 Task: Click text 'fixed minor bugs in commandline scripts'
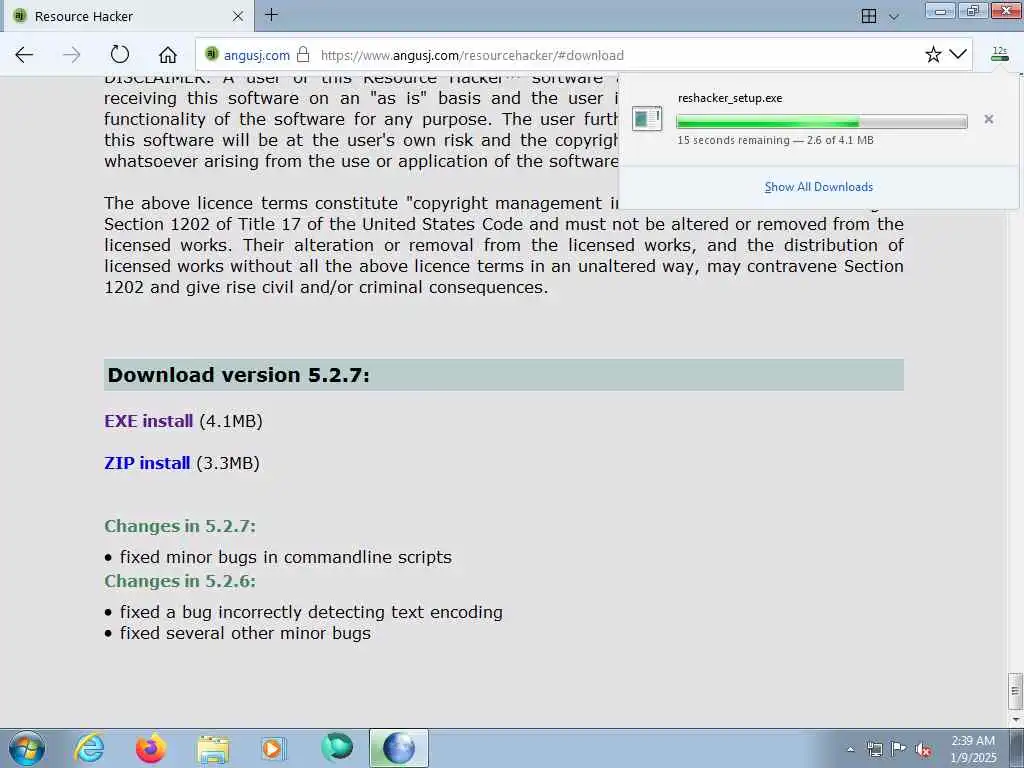click(285, 557)
